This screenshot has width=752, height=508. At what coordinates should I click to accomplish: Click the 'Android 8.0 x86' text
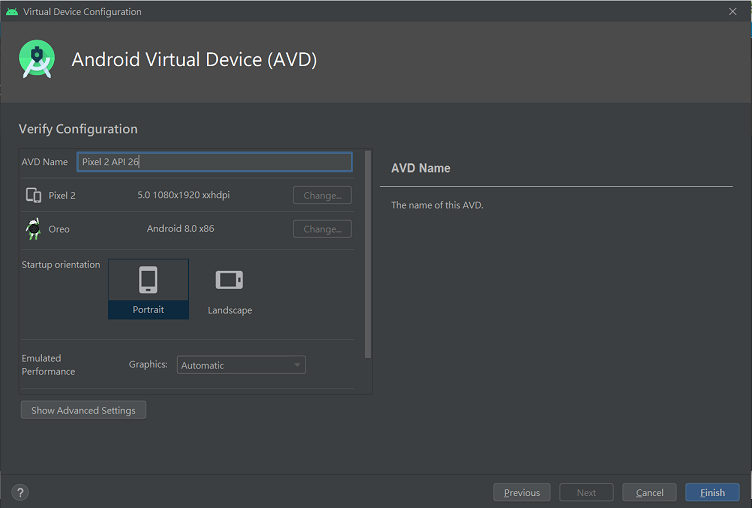180,228
